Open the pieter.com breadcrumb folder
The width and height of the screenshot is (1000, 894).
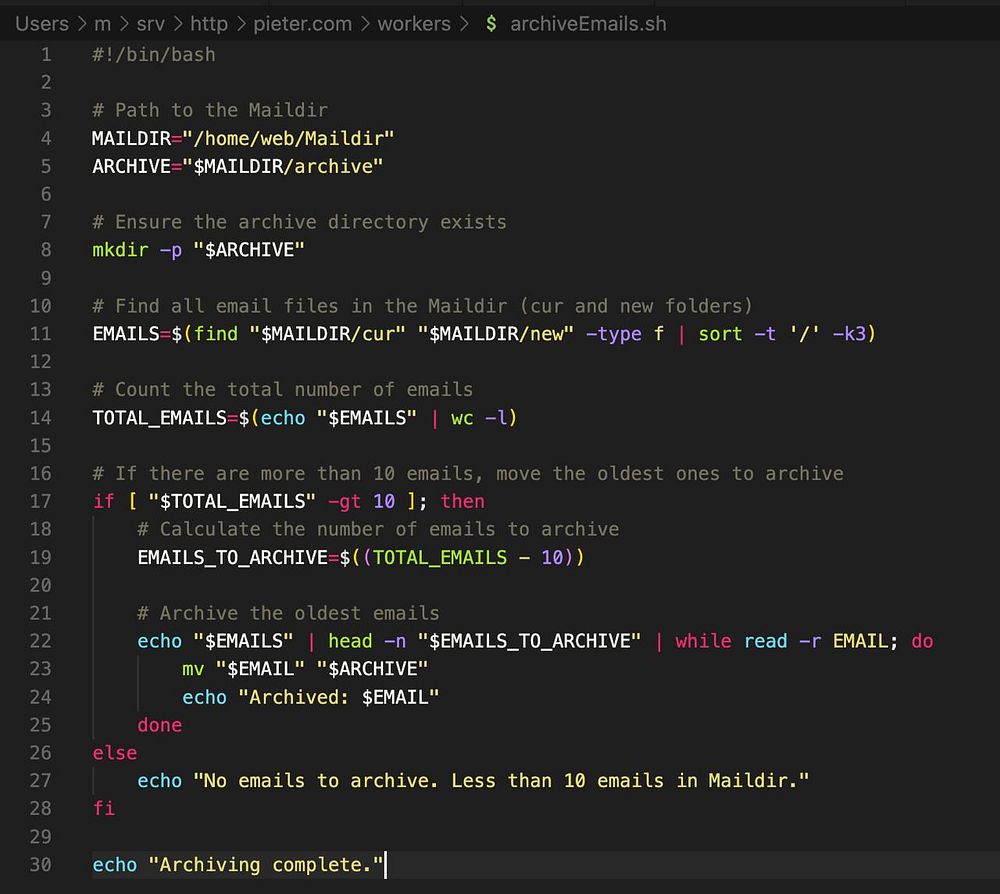(x=302, y=24)
